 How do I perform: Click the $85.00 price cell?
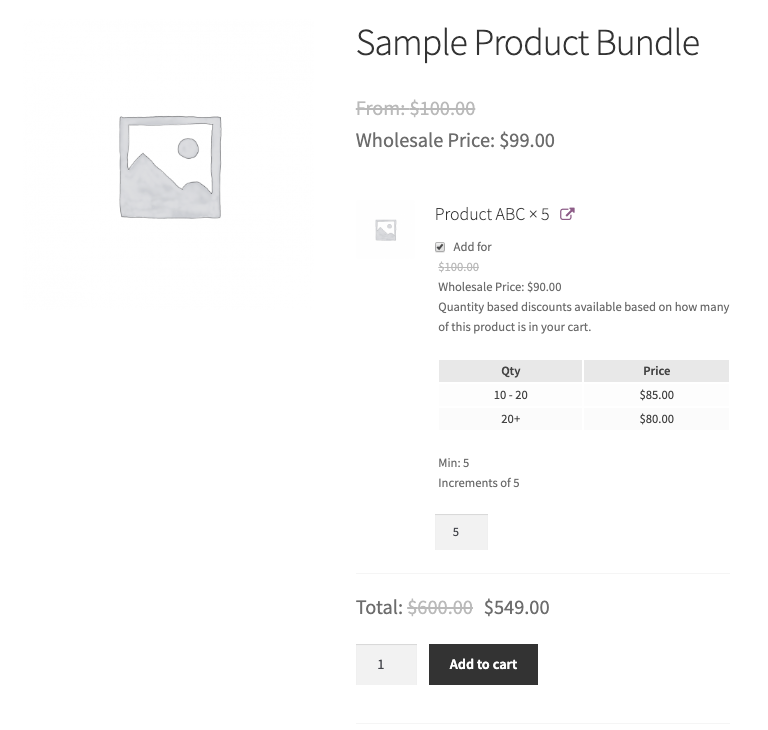pyautogui.click(x=656, y=395)
